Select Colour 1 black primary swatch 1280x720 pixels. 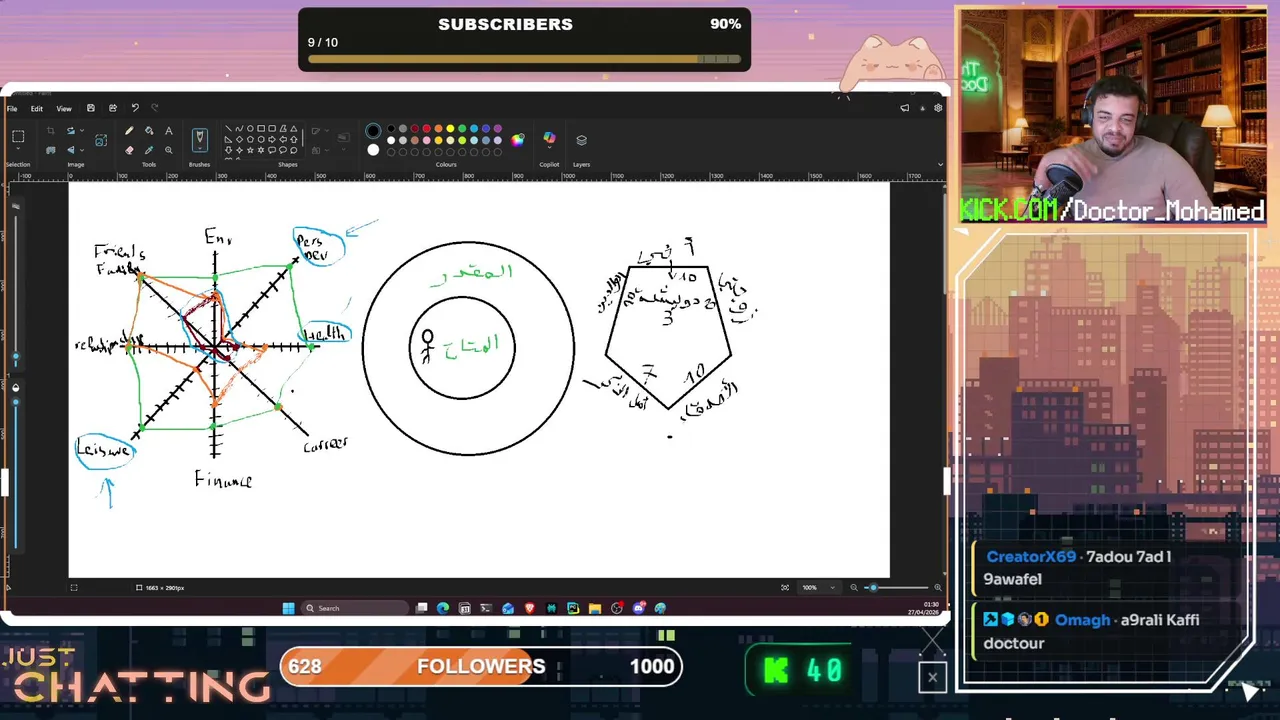point(373,130)
